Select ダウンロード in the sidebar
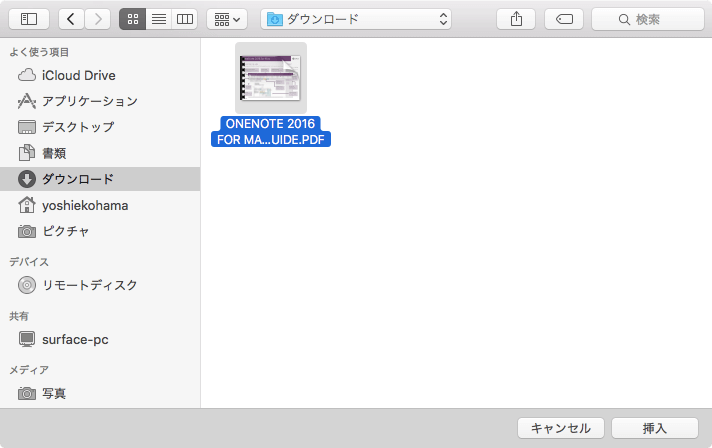Screen dimensions: 712x448 pos(100,179)
